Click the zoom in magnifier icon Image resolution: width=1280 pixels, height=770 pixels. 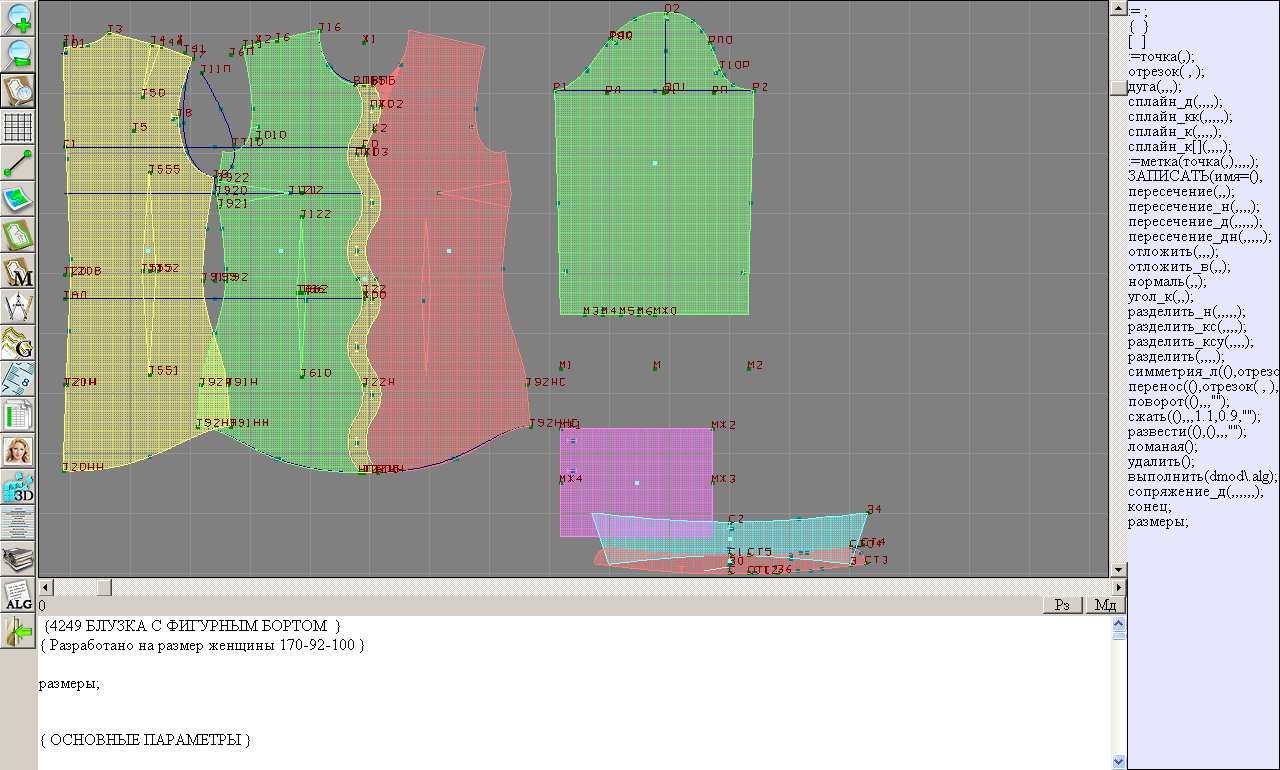[19, 18]
